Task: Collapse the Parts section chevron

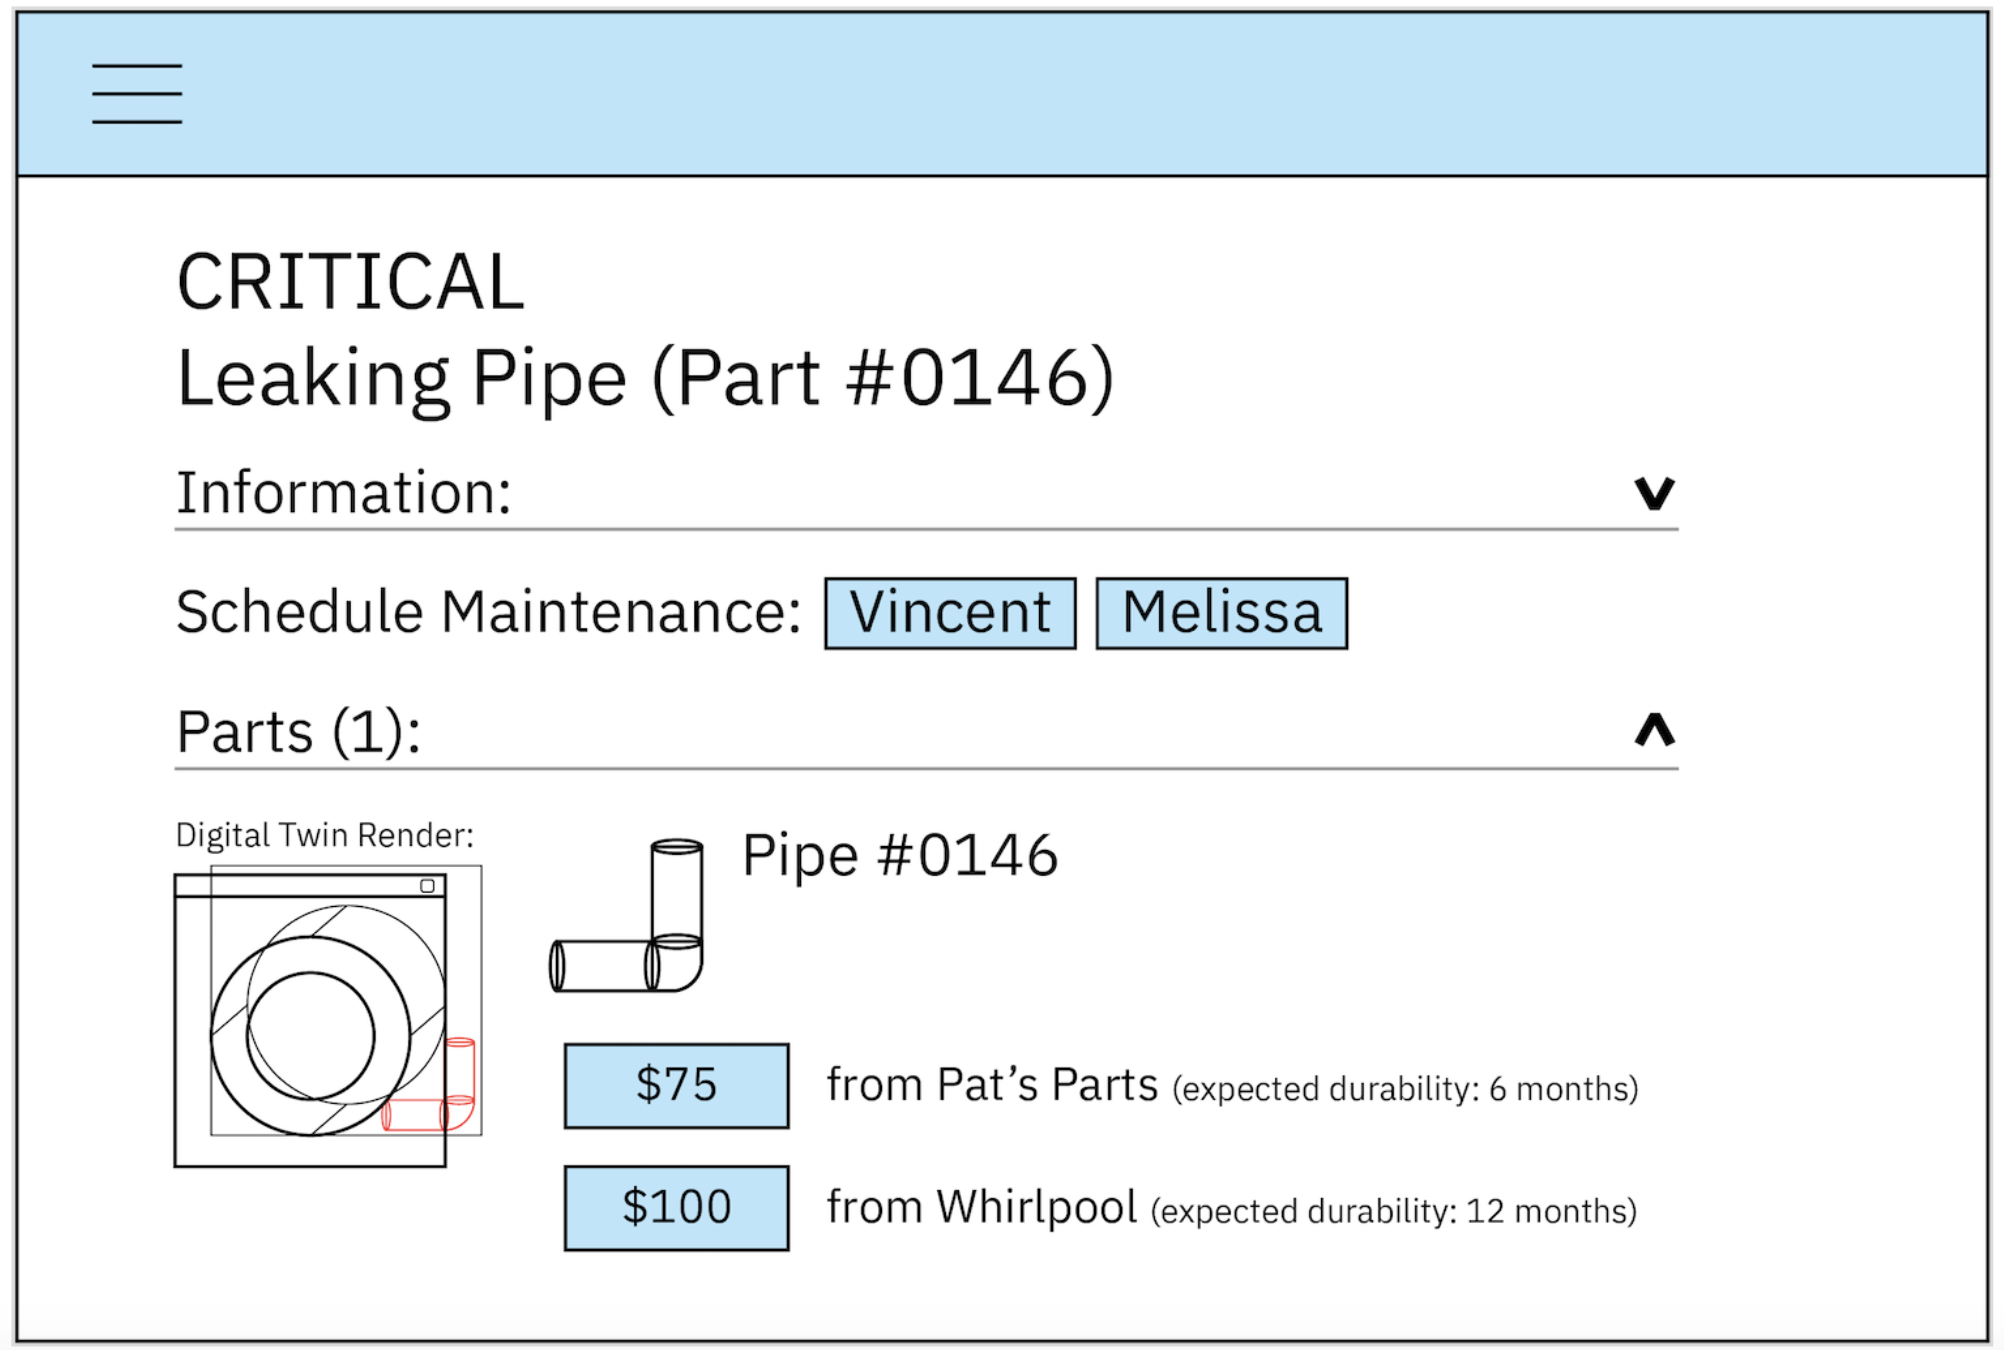Action: point(1654,730)
